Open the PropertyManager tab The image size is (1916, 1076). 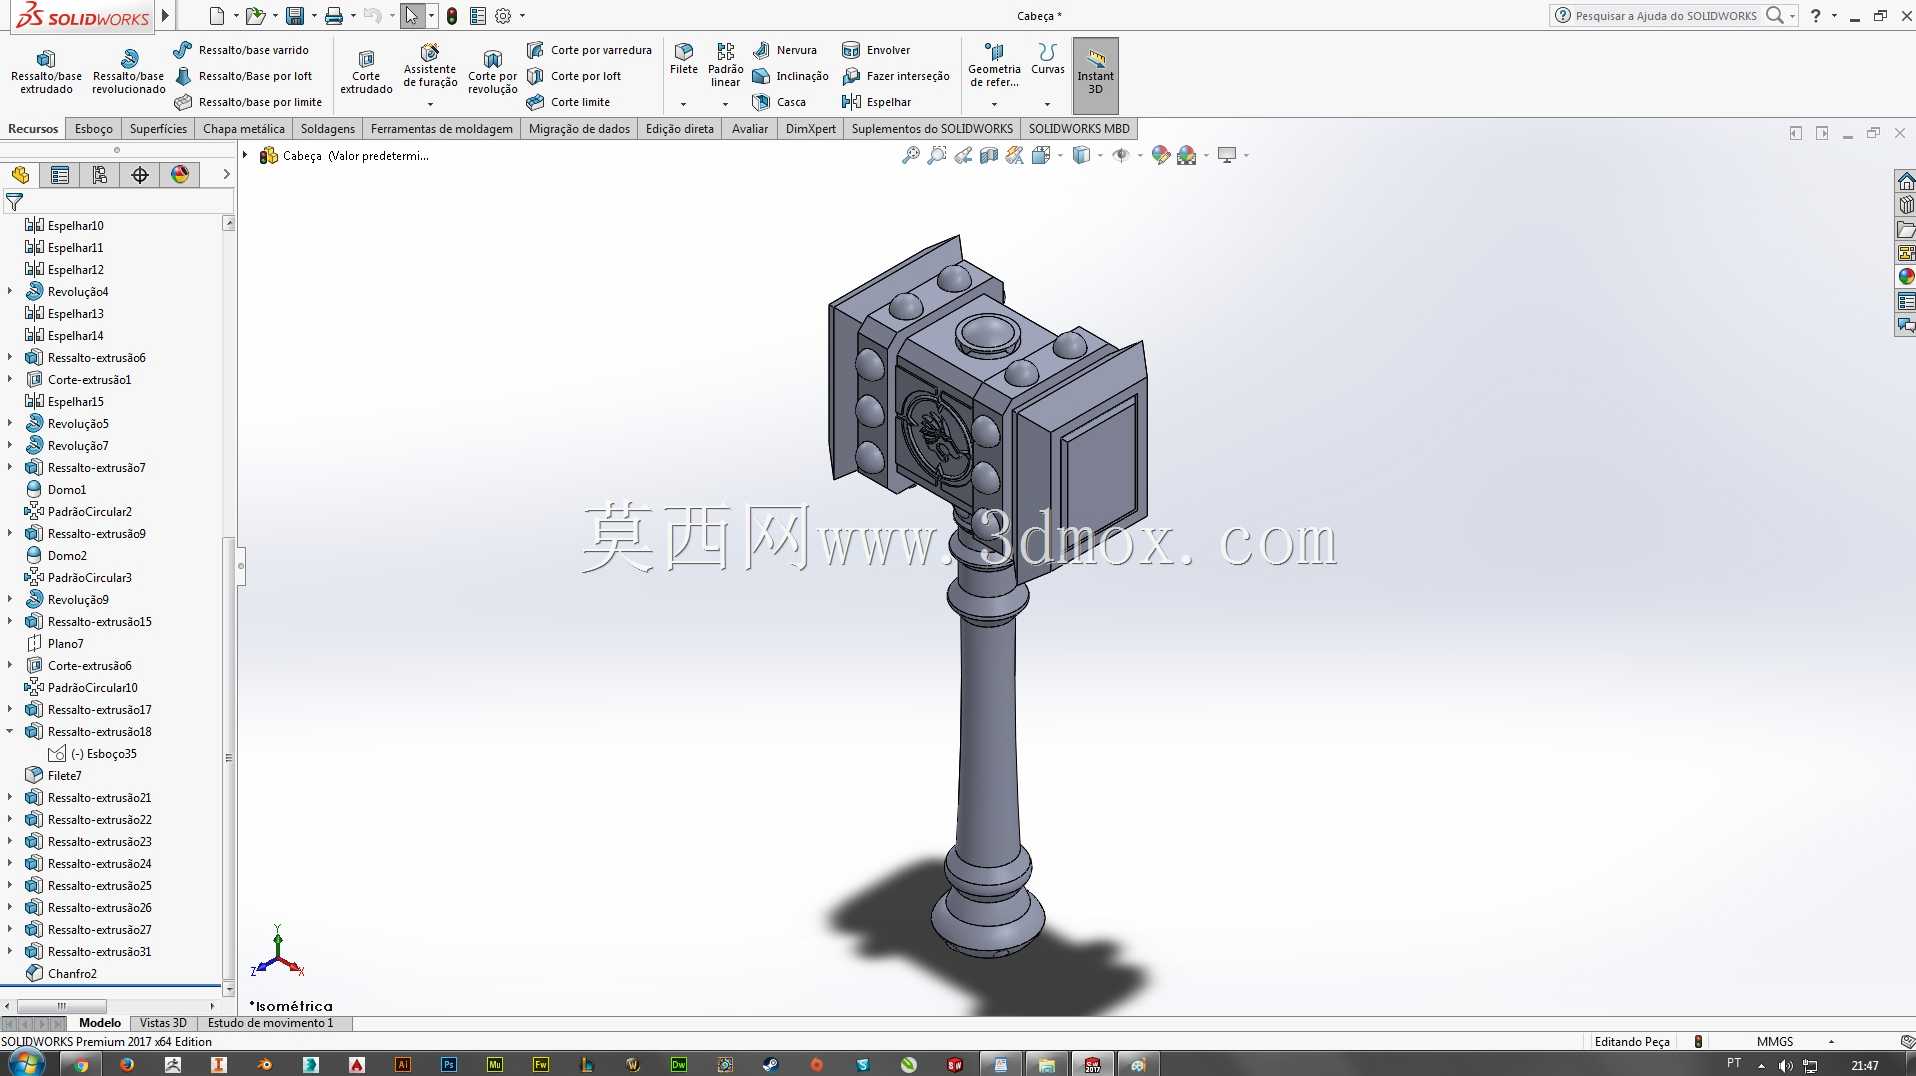tap(60, 175)
